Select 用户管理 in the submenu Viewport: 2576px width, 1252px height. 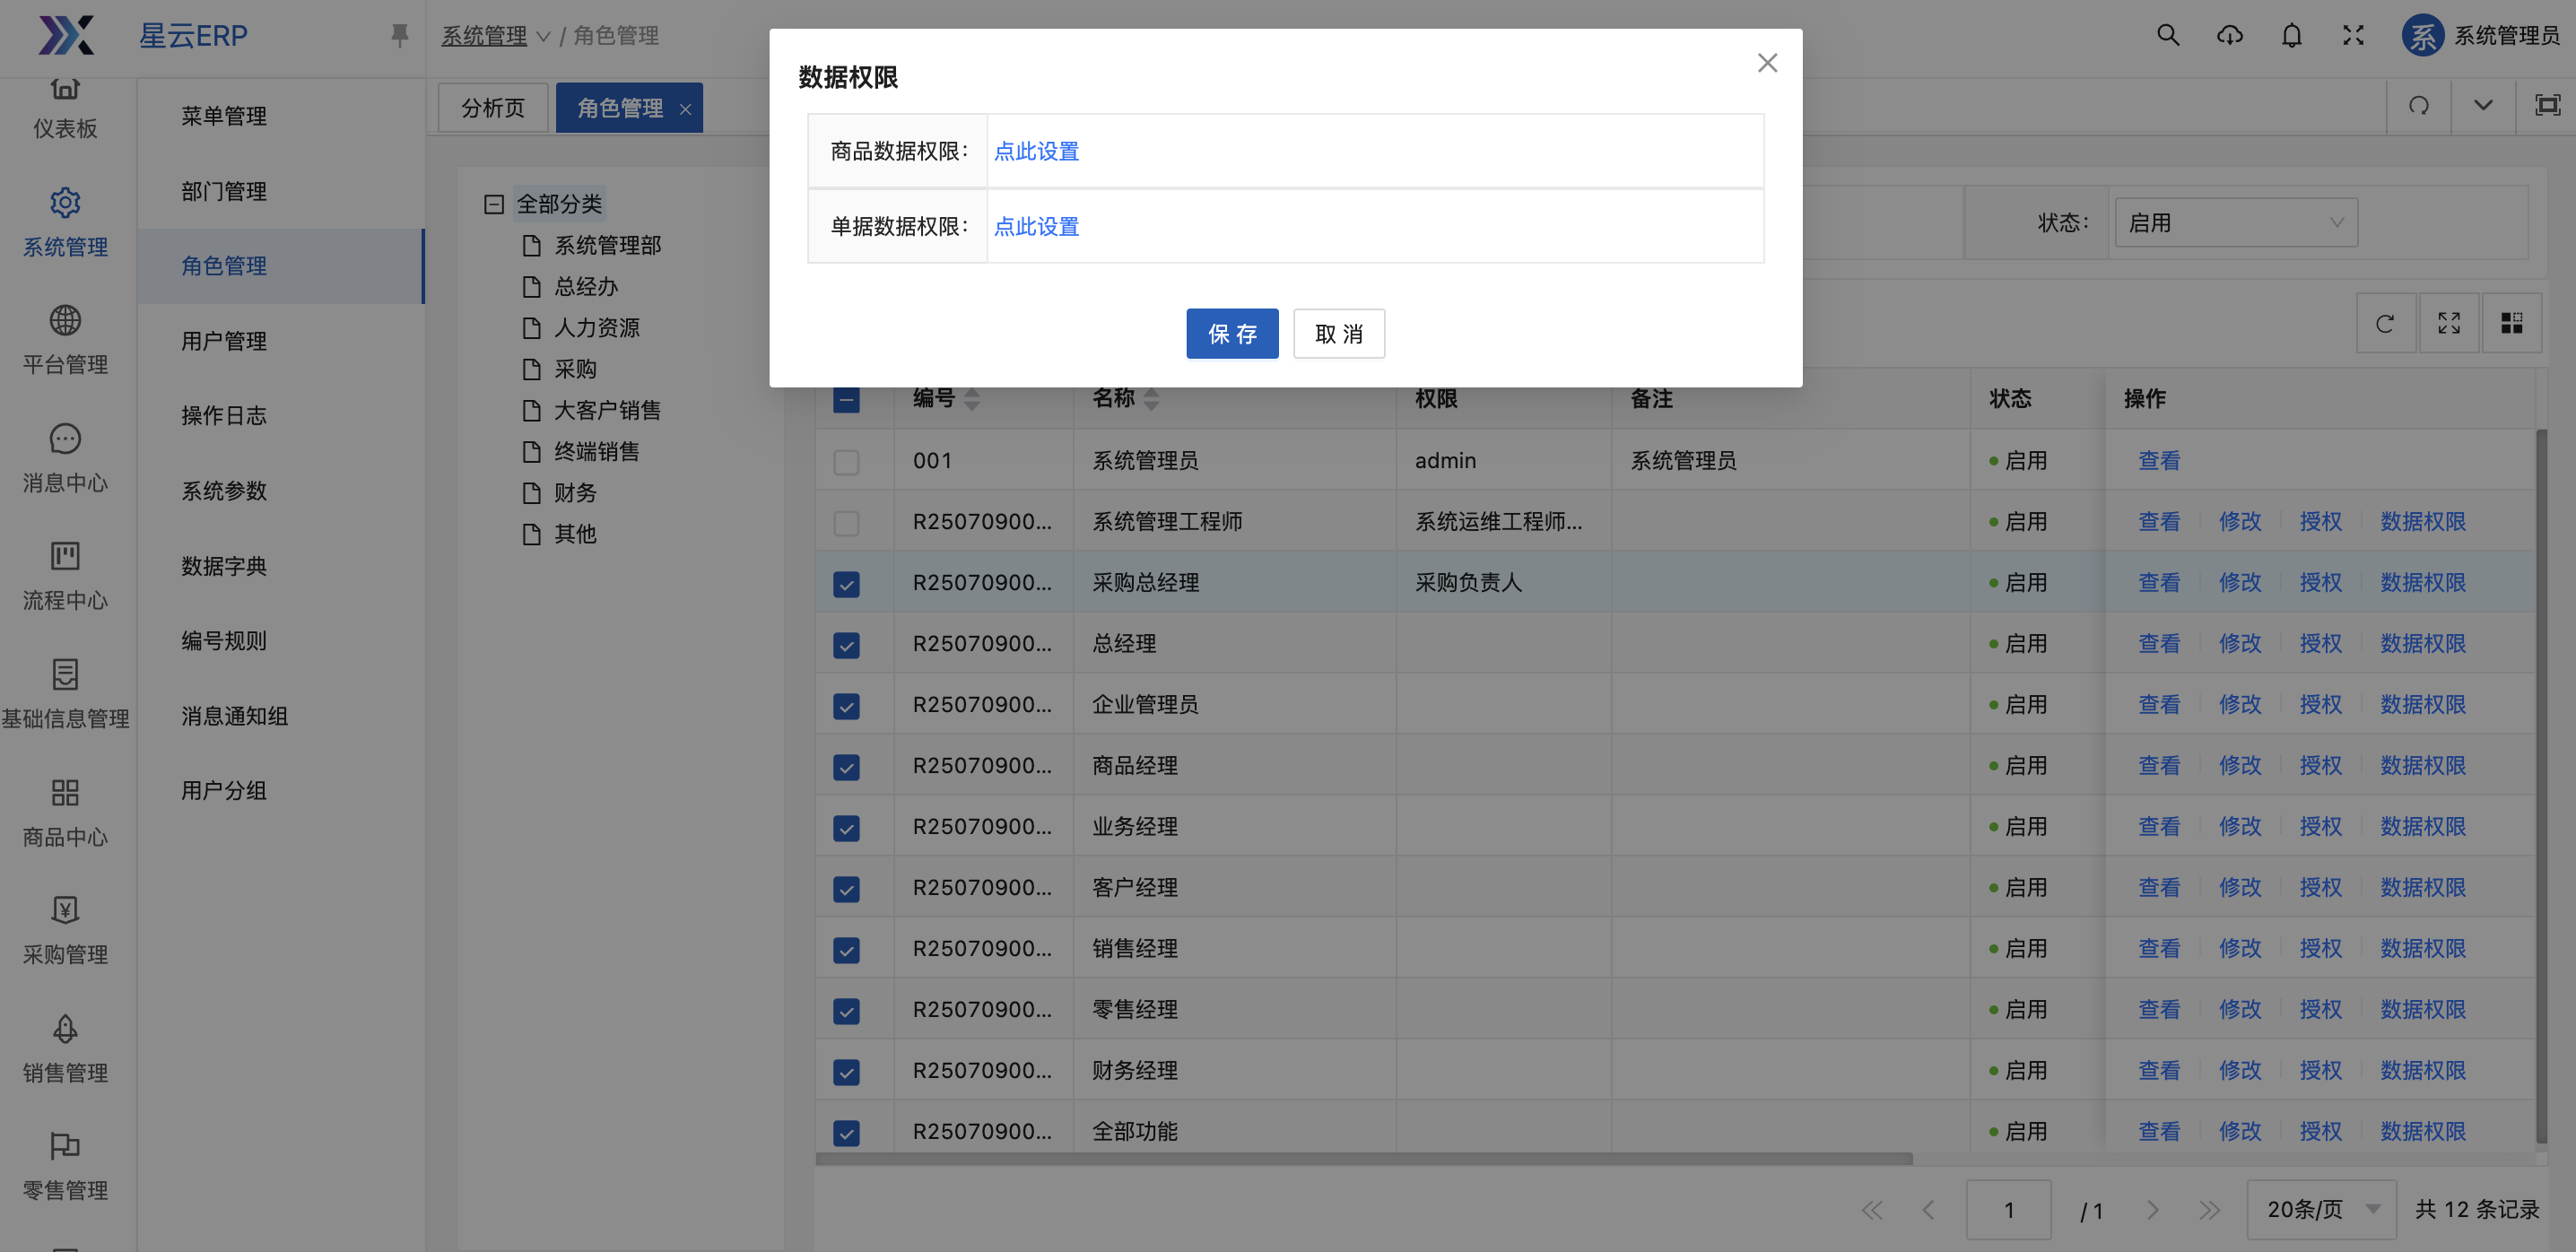coord(224,341)
